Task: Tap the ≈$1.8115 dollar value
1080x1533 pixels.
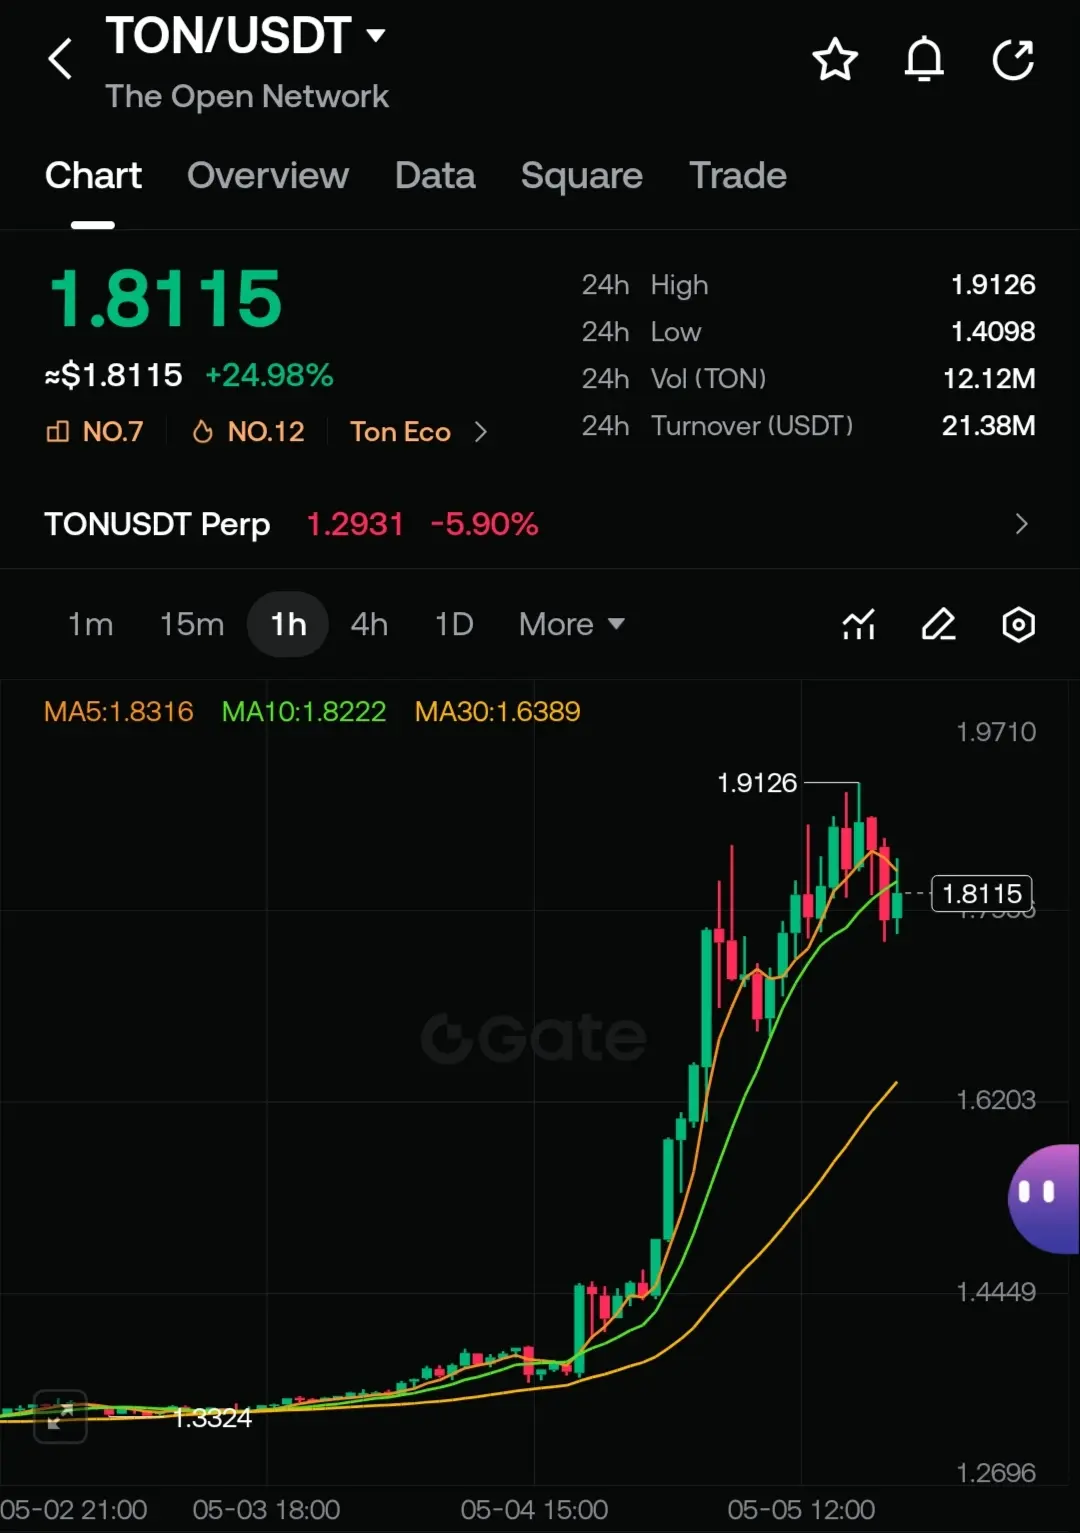Action: (x=113, y=375)
